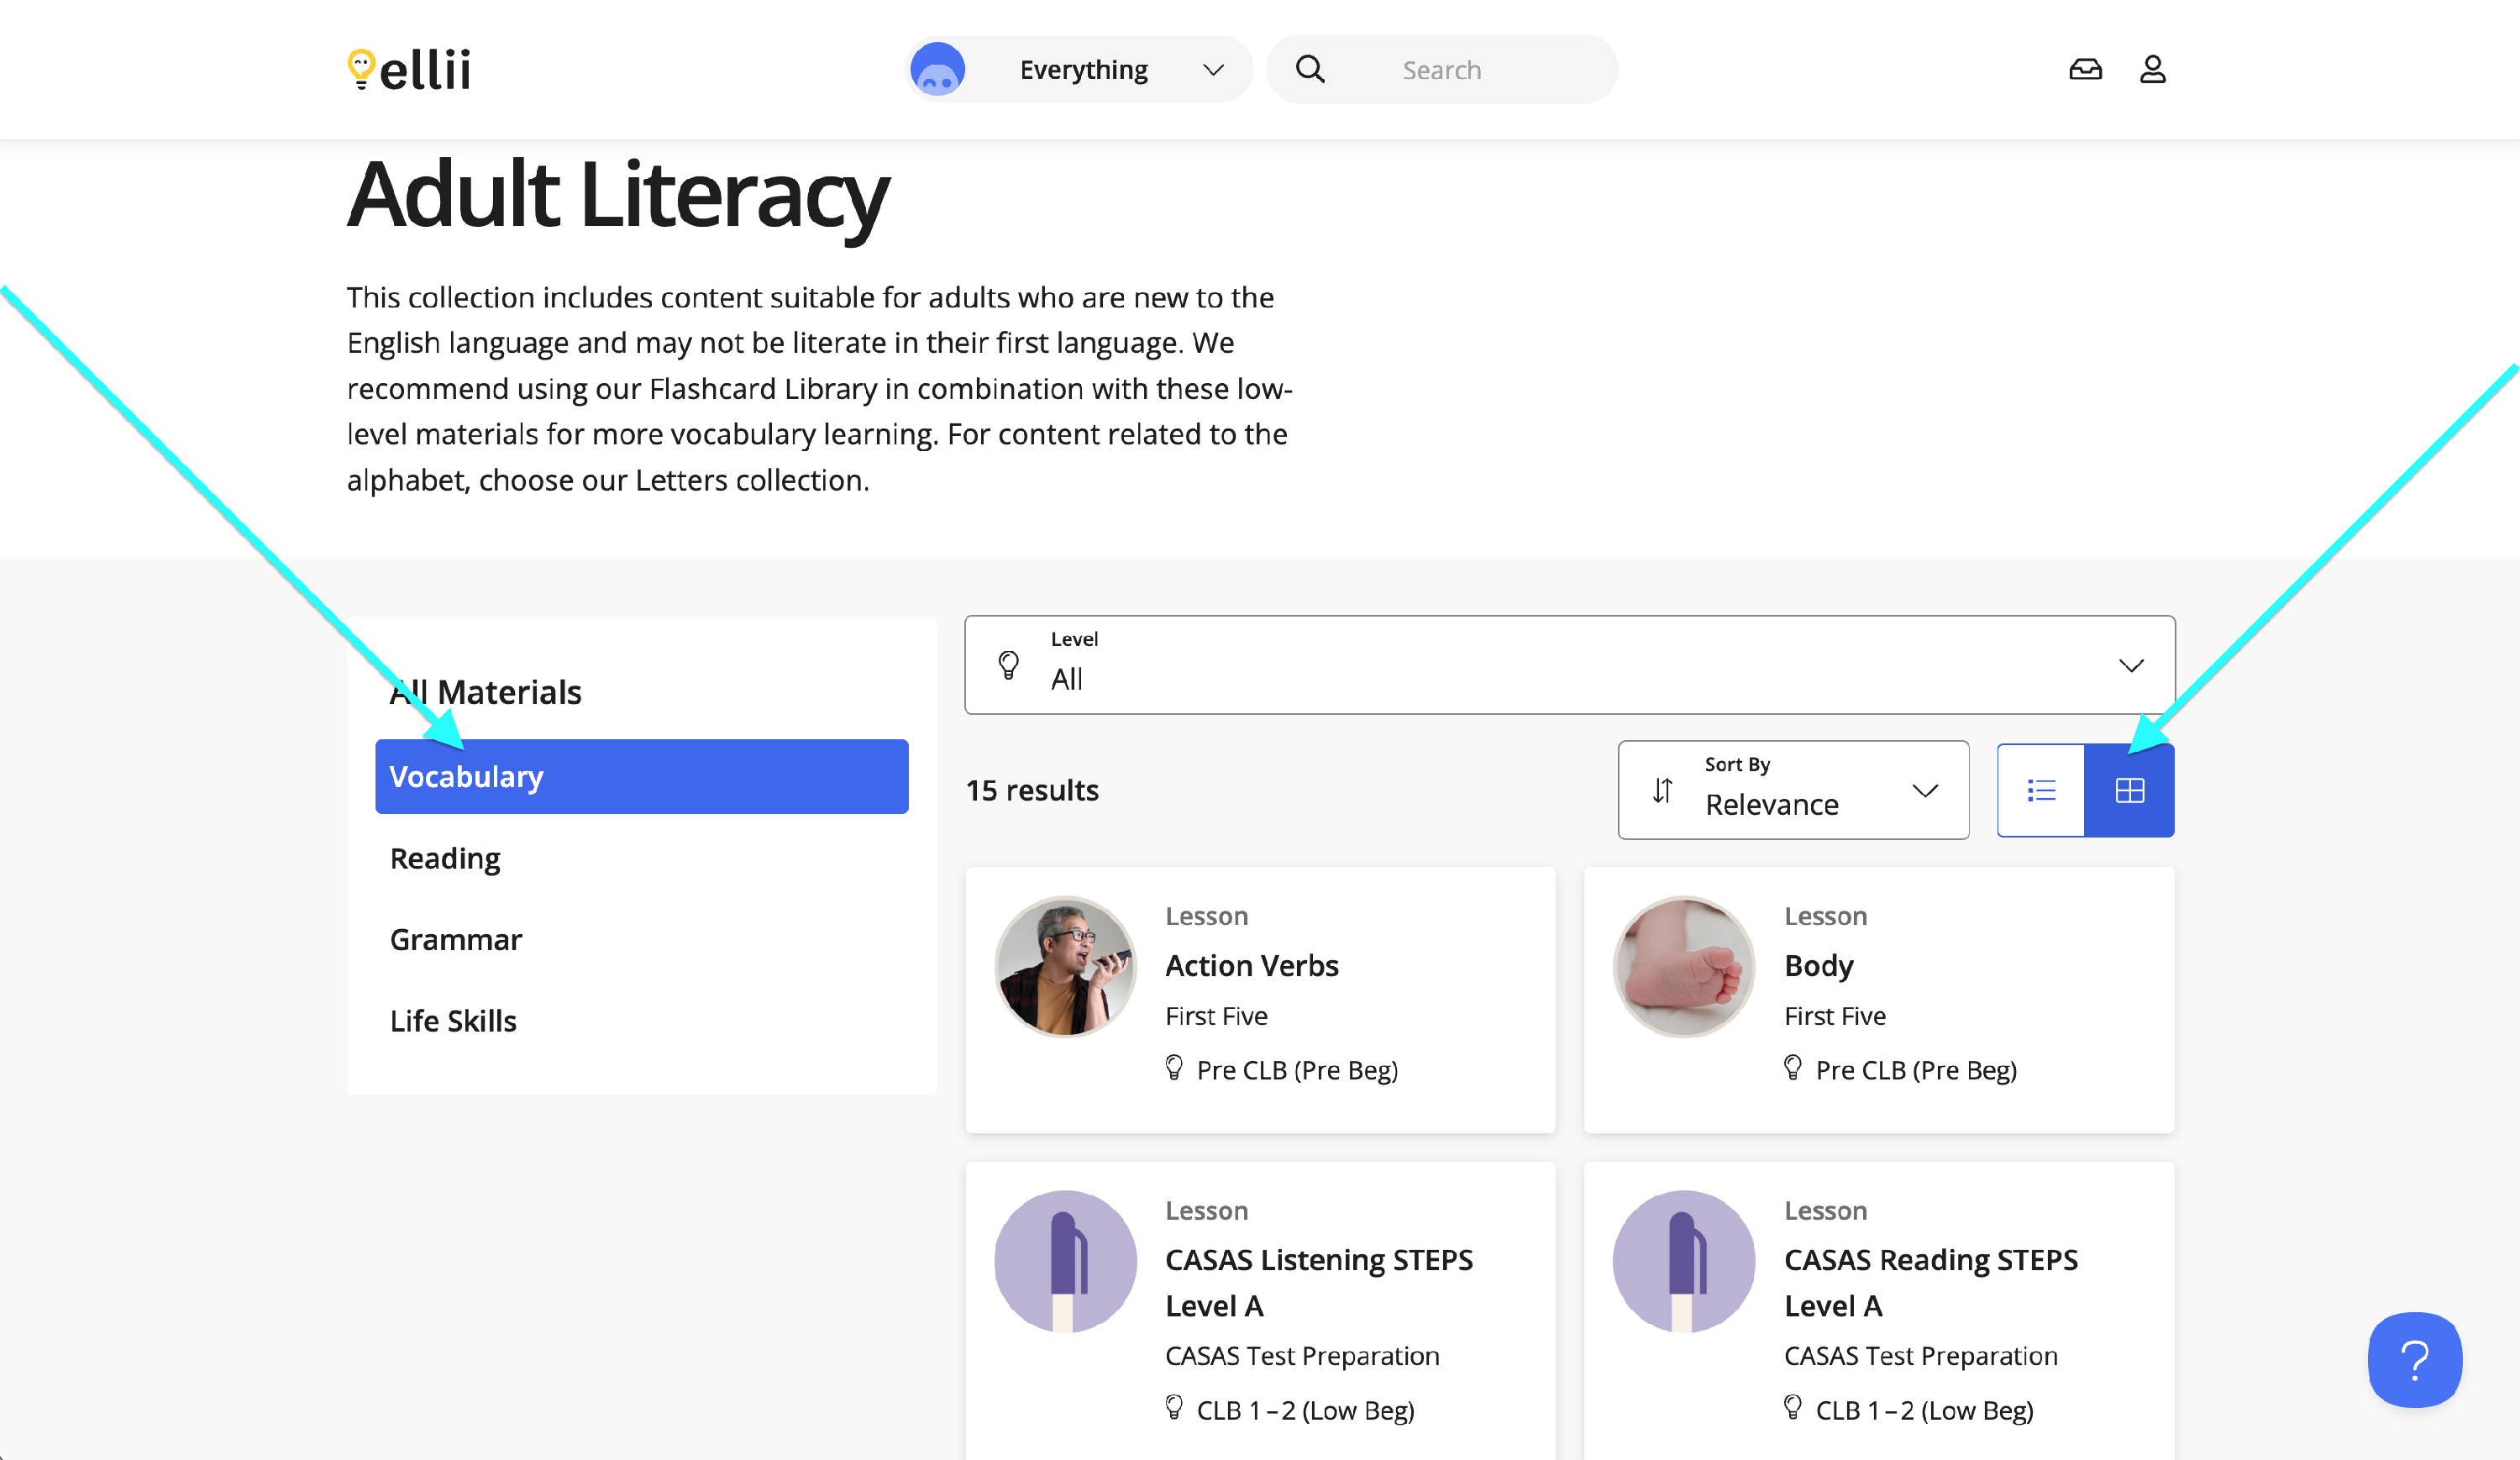The height and width of the screenshot is (1460, 2520).
Task: Click the magnifying glass search icon
Action: pyautogui.click(x=1310, y=70)
